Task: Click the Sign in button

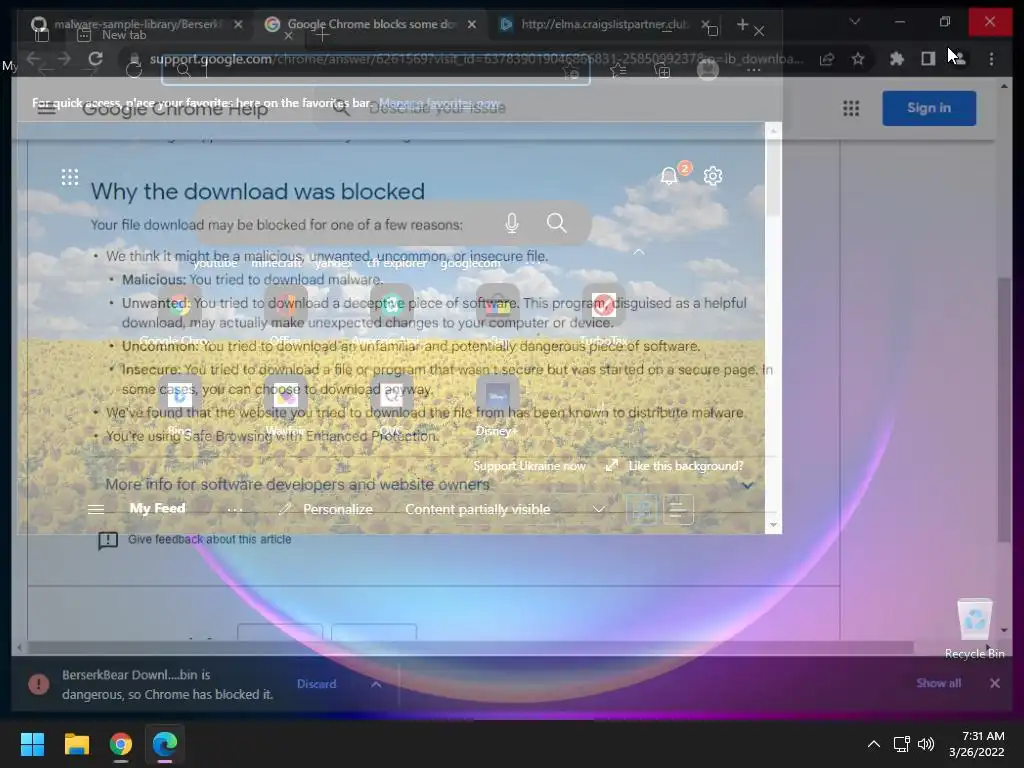Action: tap(929, 108)
